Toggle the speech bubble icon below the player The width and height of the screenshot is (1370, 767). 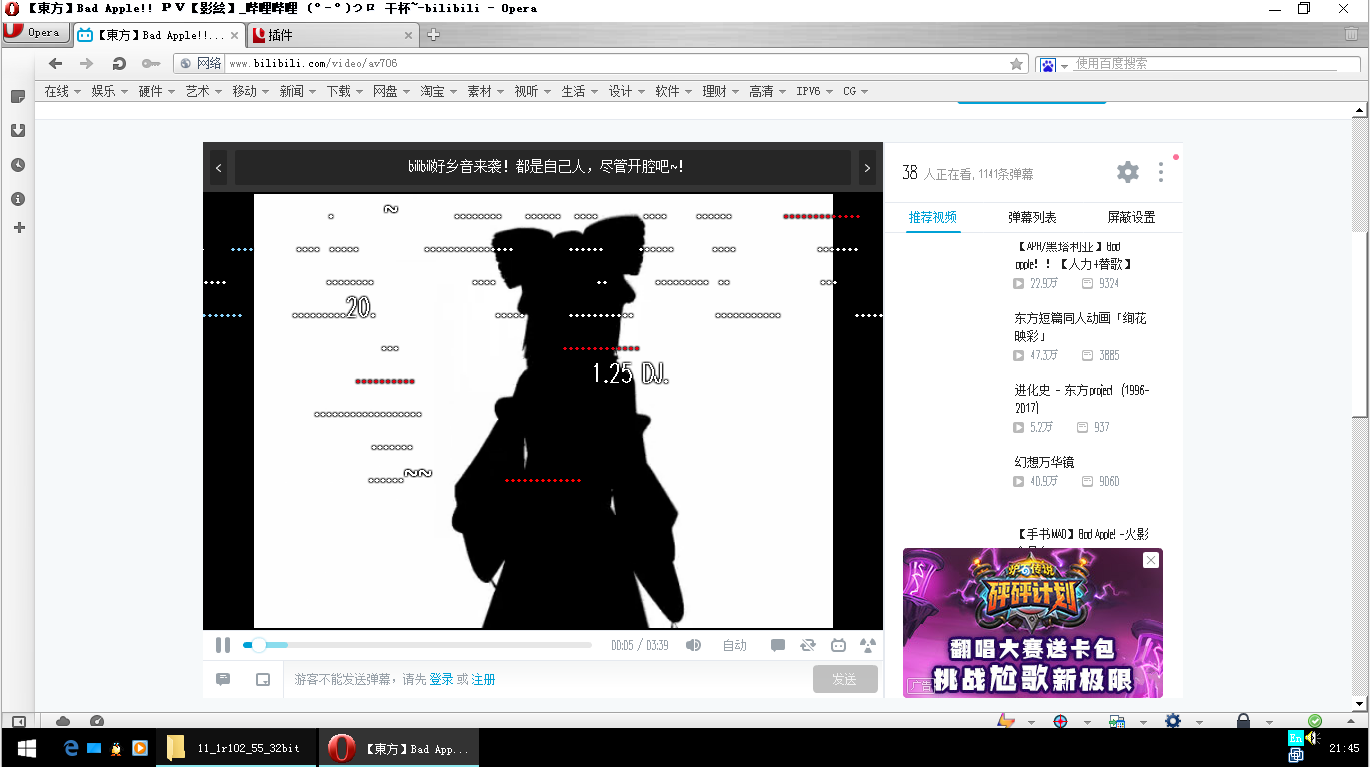click(222, 679)
